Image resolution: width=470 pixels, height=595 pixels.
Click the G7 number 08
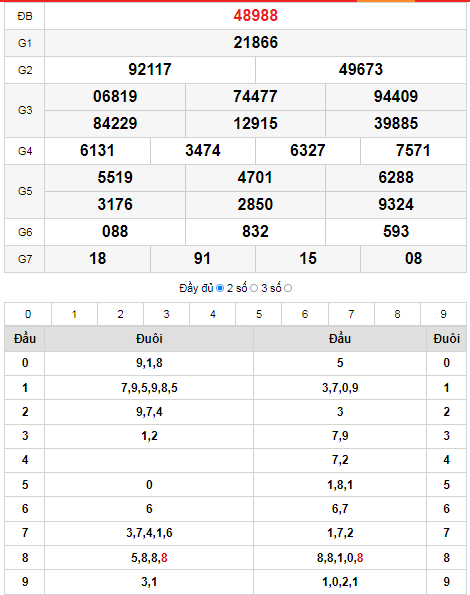coord(413,259)
